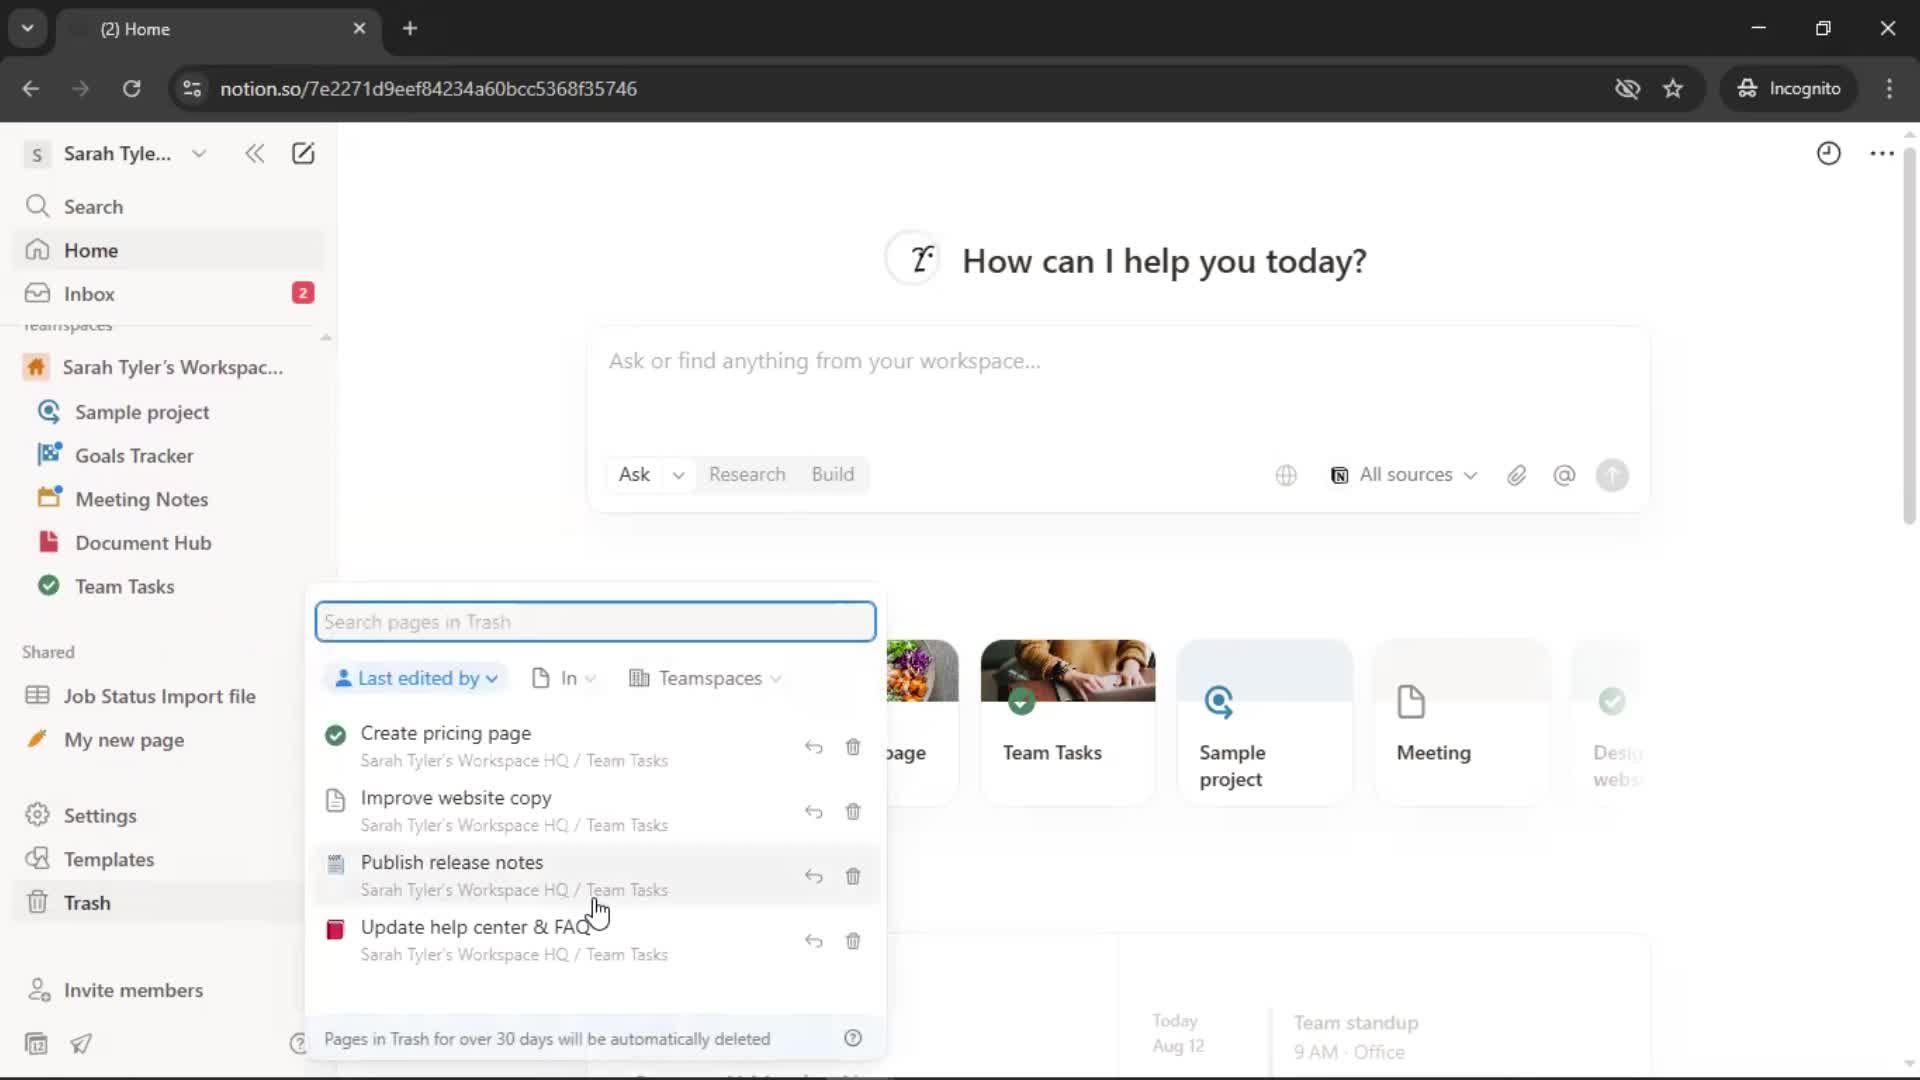Permanently delete Improve website copy
This screenshot has height=1080, width=1920.
pyautogui.click(x=853, y=811)
